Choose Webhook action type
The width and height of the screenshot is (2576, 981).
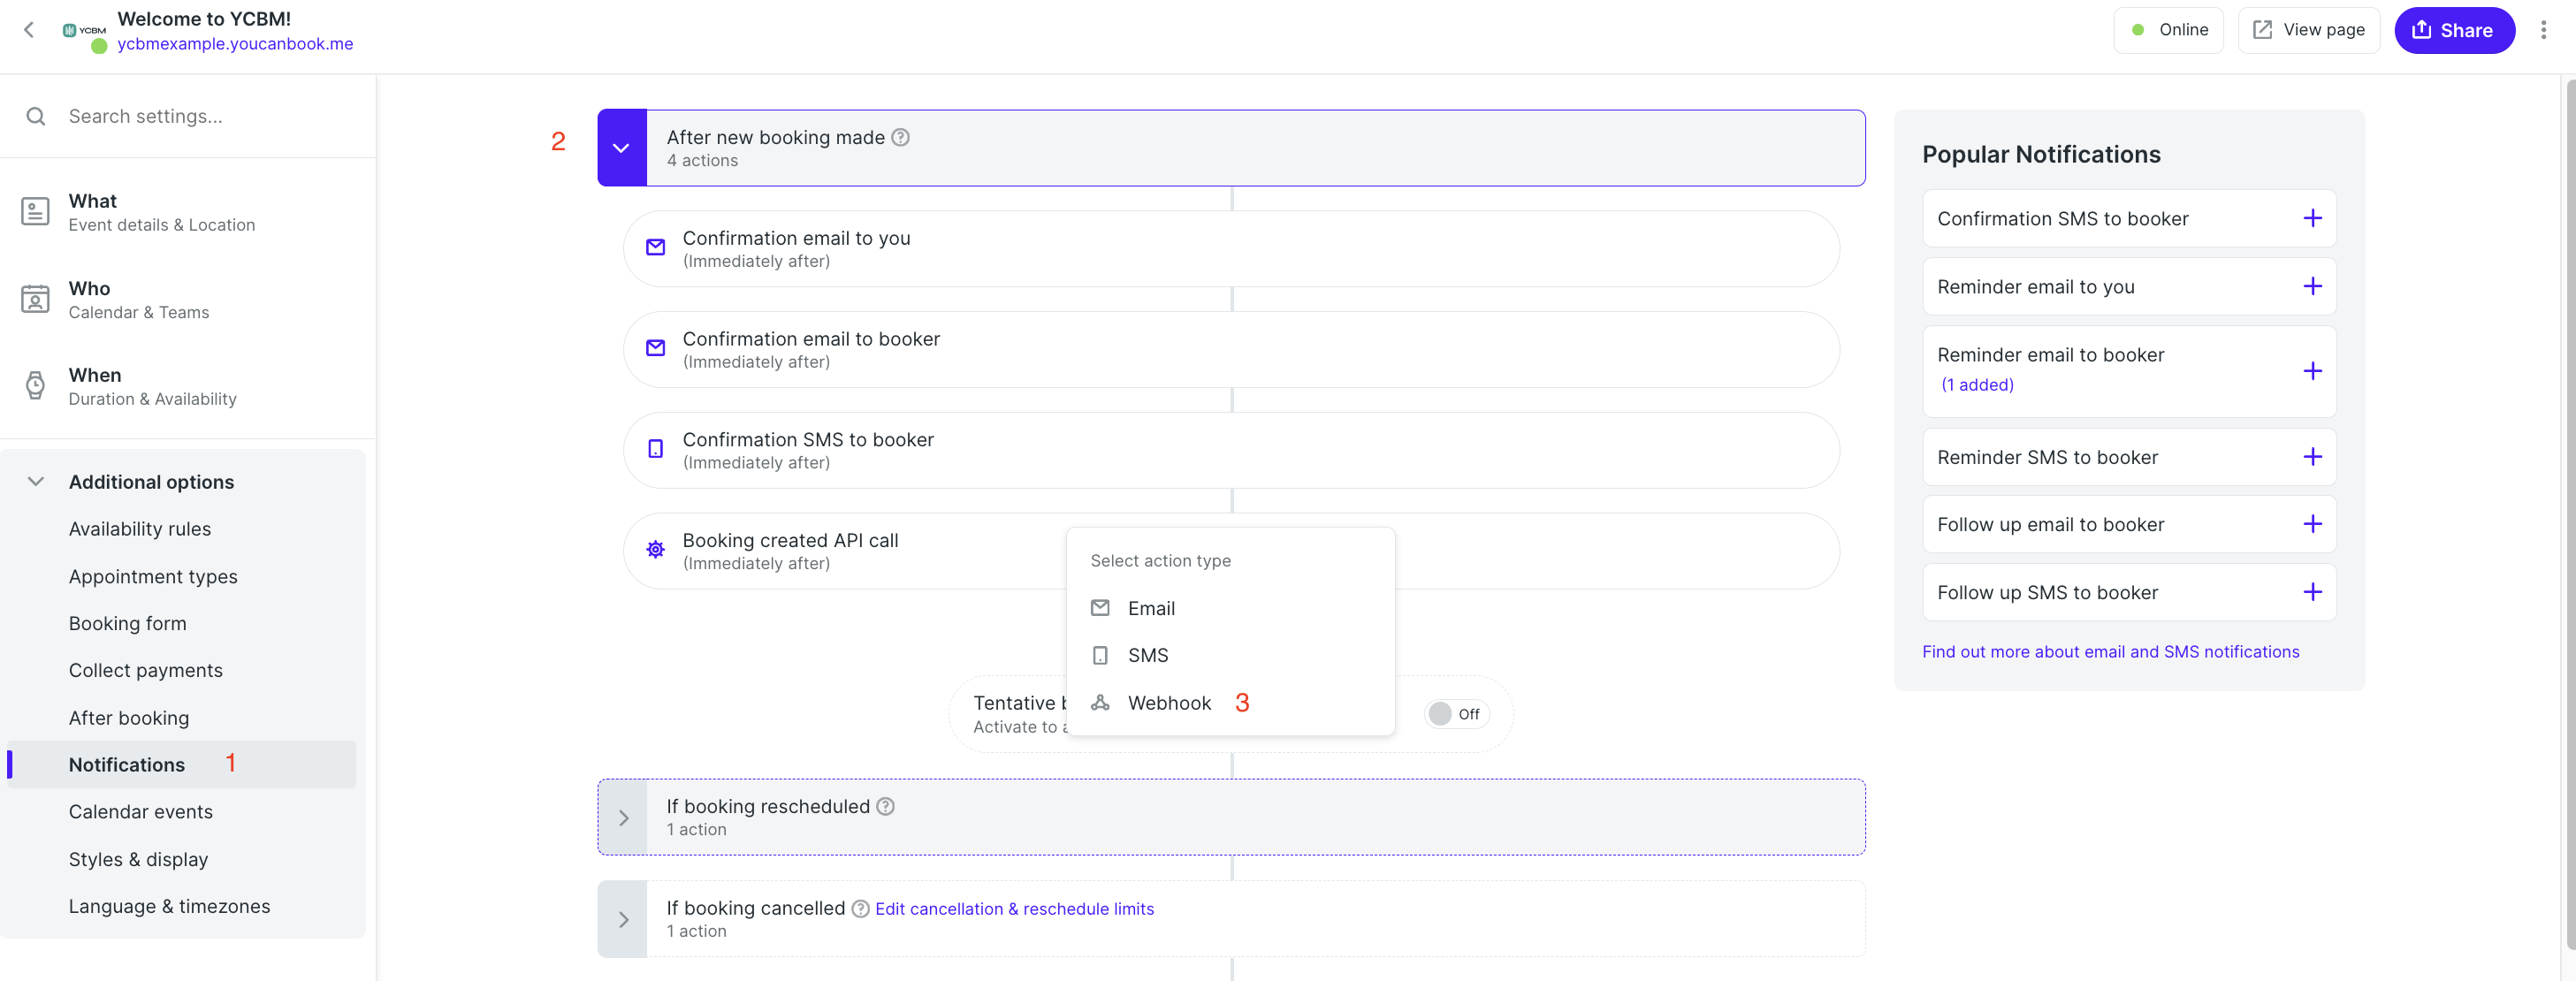(1231, 703)
